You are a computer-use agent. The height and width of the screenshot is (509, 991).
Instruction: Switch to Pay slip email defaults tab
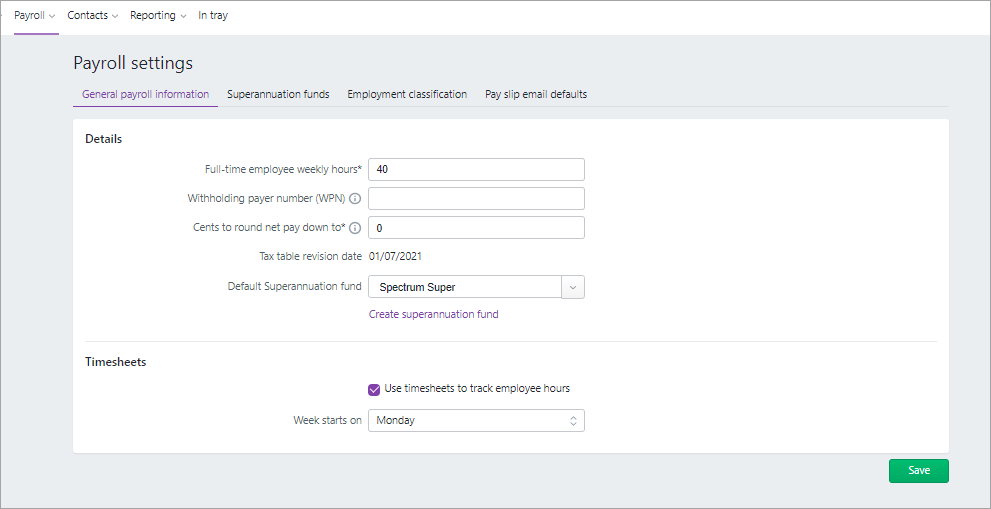pos(536,95)
